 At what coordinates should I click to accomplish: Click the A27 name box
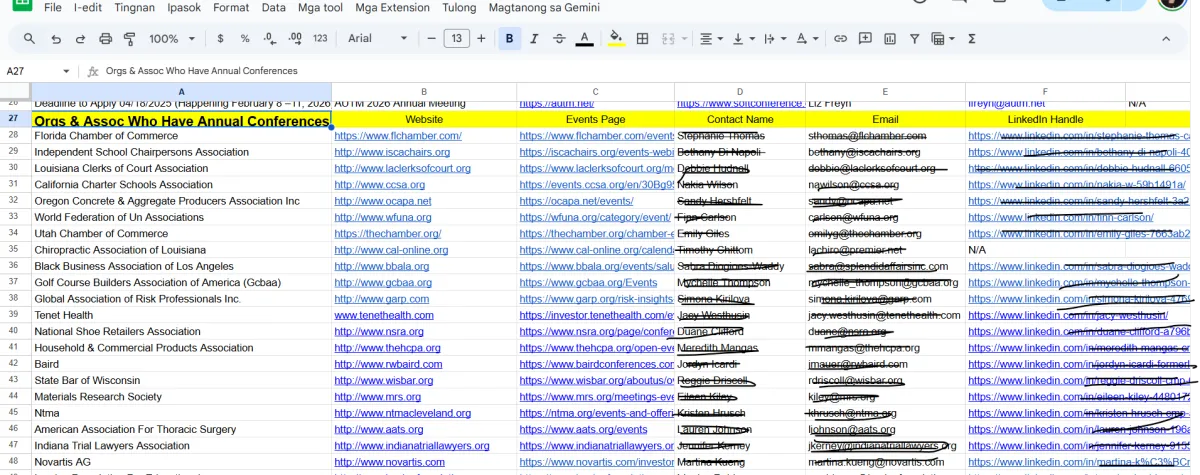pos(30,72)
